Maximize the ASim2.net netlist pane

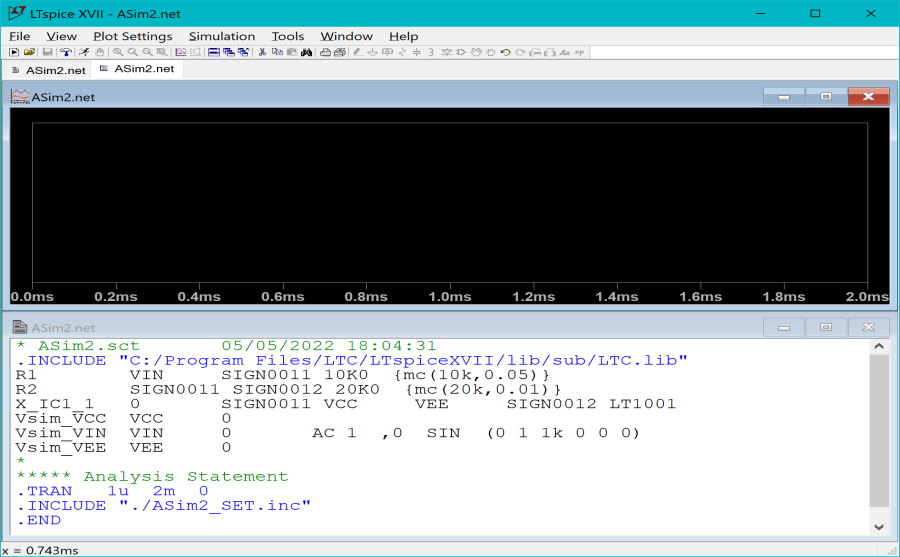click(826, 327)
